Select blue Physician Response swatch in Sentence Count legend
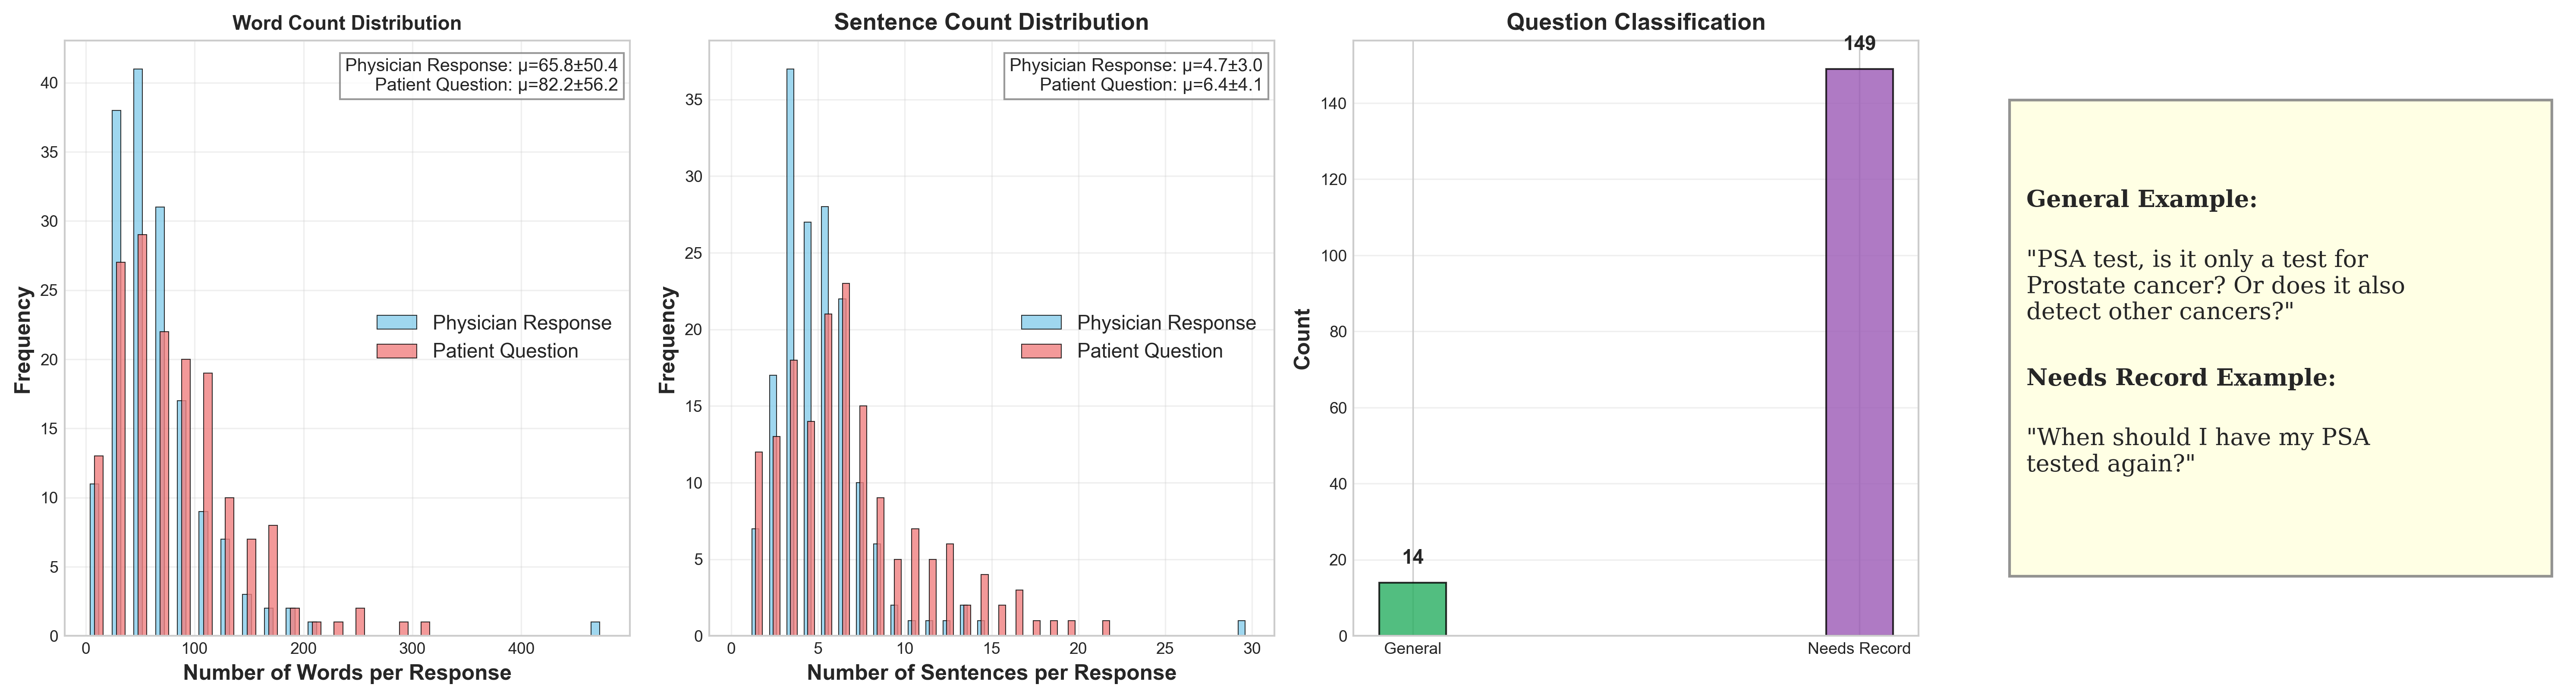Image resolution: width=2576 pixels, height=697 pixels. tap(1040, 323)
